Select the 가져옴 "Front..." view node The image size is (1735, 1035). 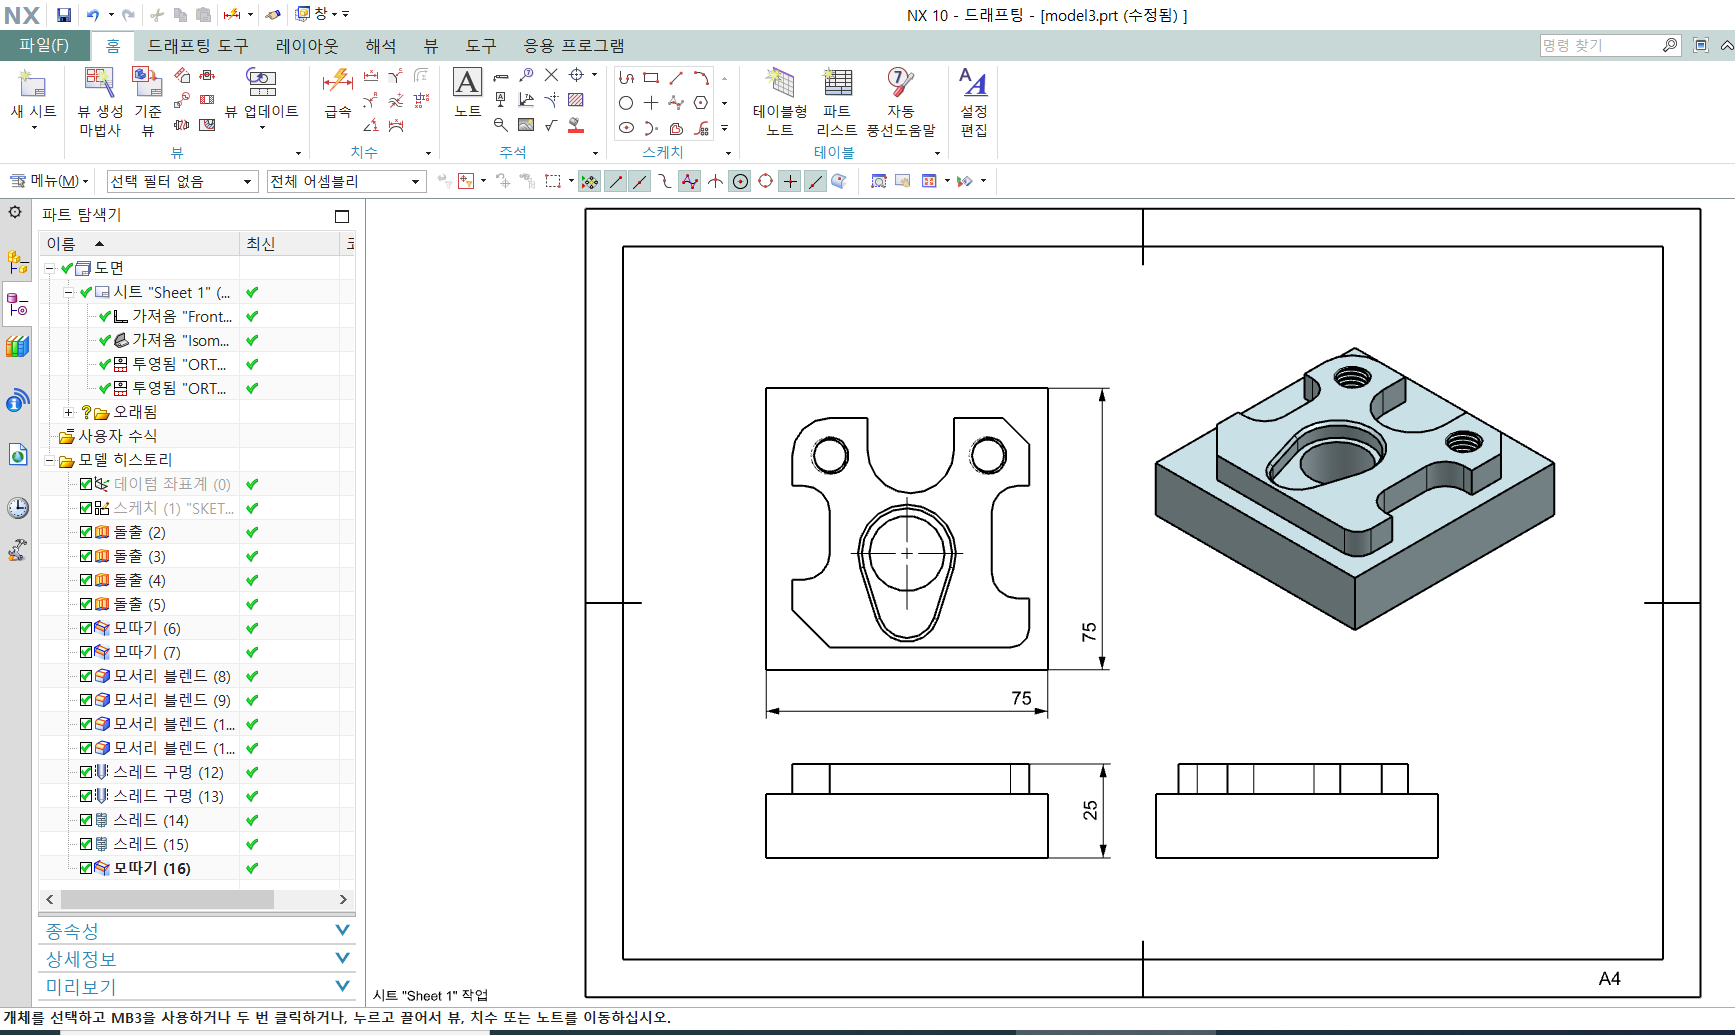(182, 316)
